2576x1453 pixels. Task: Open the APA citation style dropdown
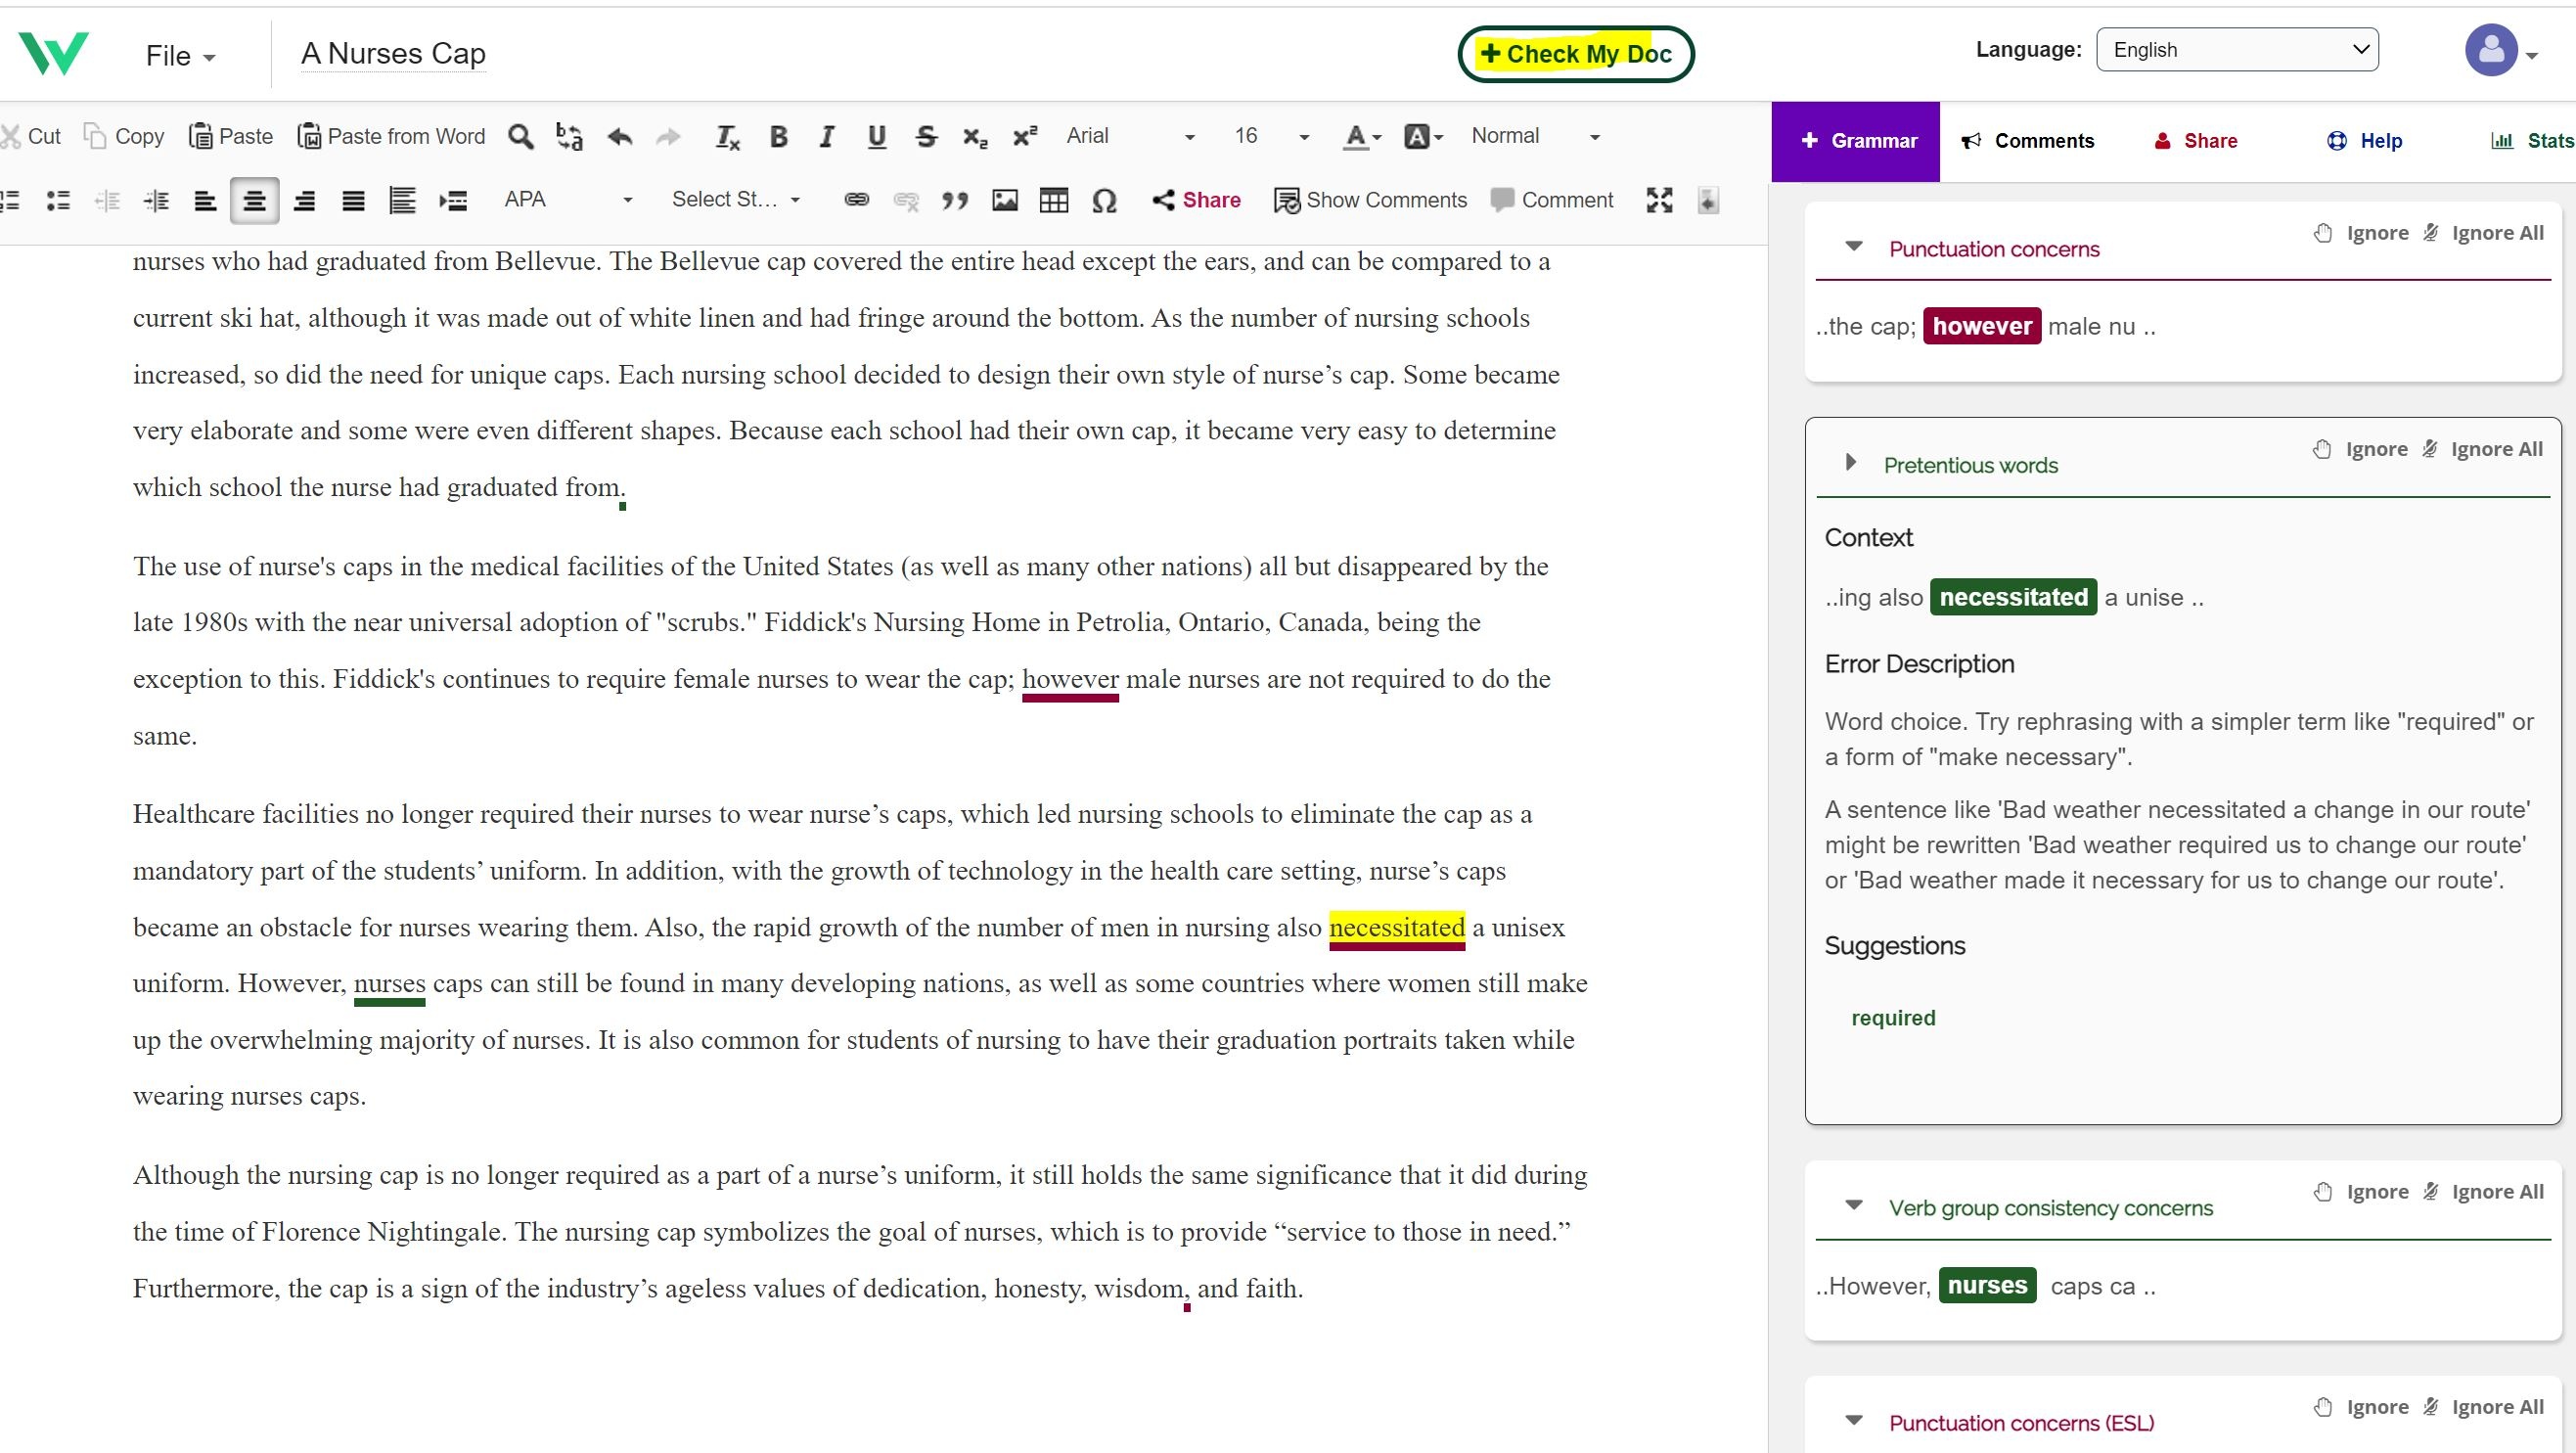[568, 200]
